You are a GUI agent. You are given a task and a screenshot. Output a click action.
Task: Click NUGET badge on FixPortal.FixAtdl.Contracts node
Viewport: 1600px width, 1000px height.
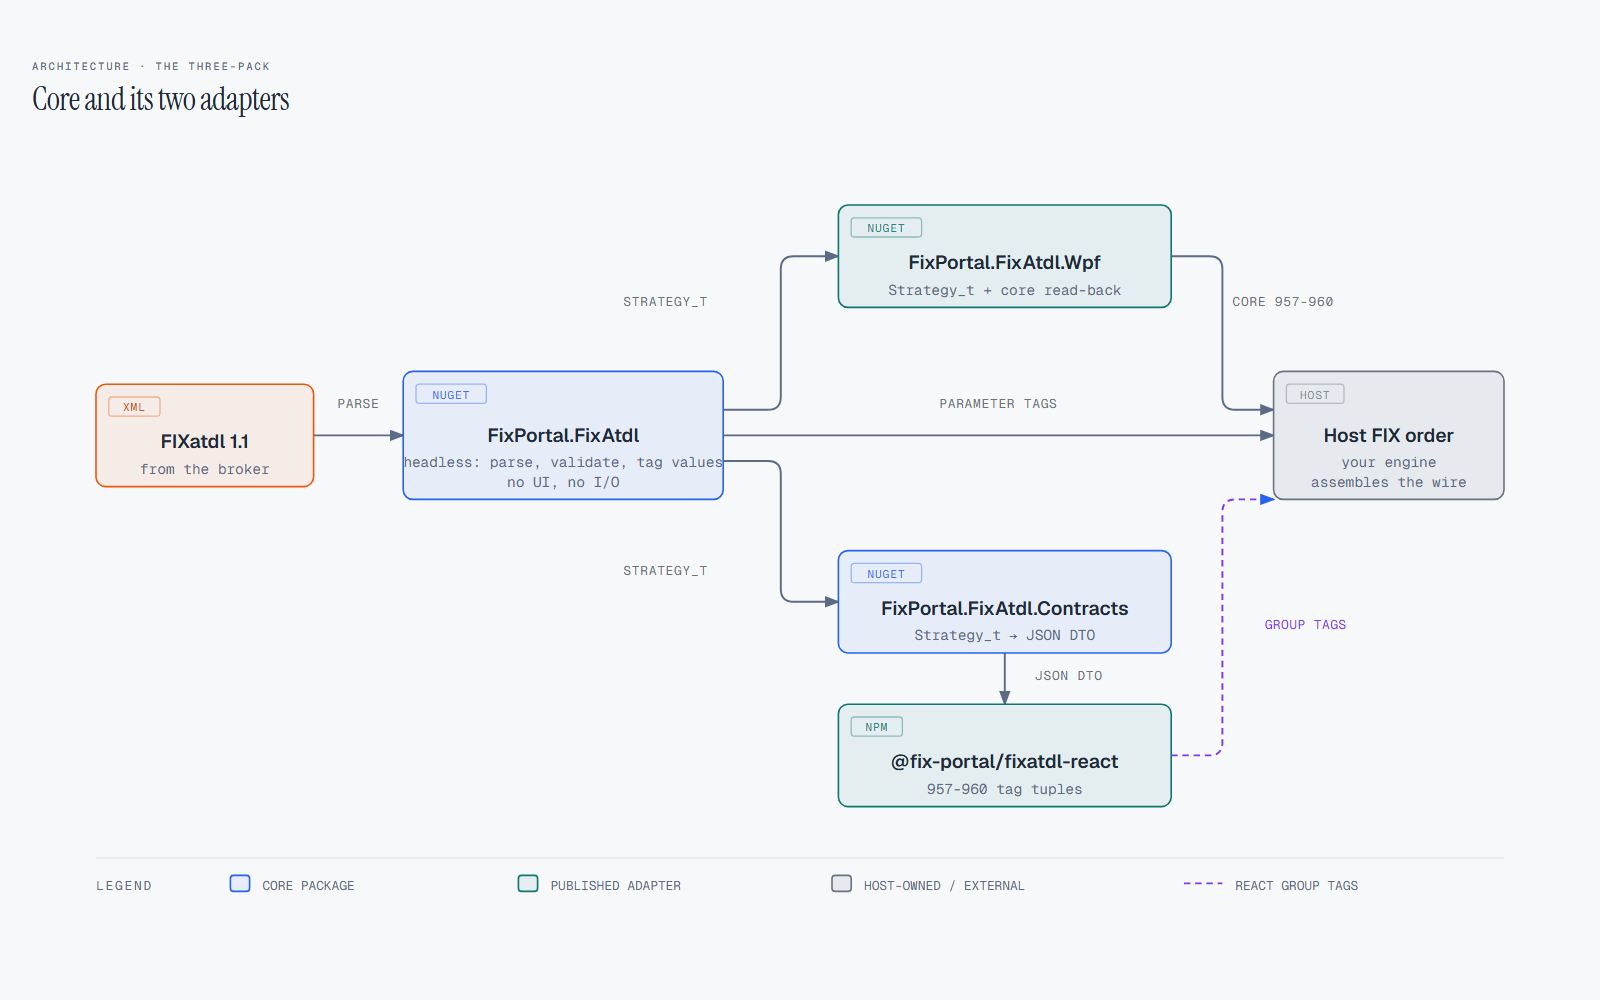click(886, 574)
